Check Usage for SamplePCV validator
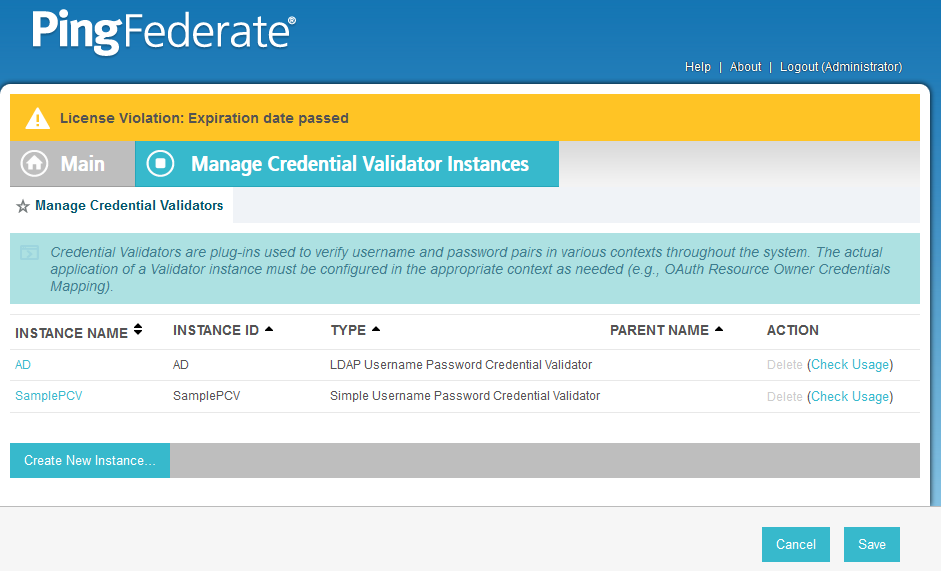 pos(850,396)
